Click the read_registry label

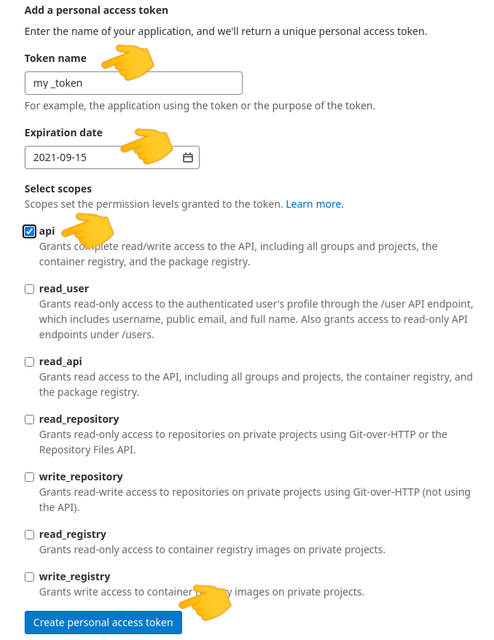point(73,534)
